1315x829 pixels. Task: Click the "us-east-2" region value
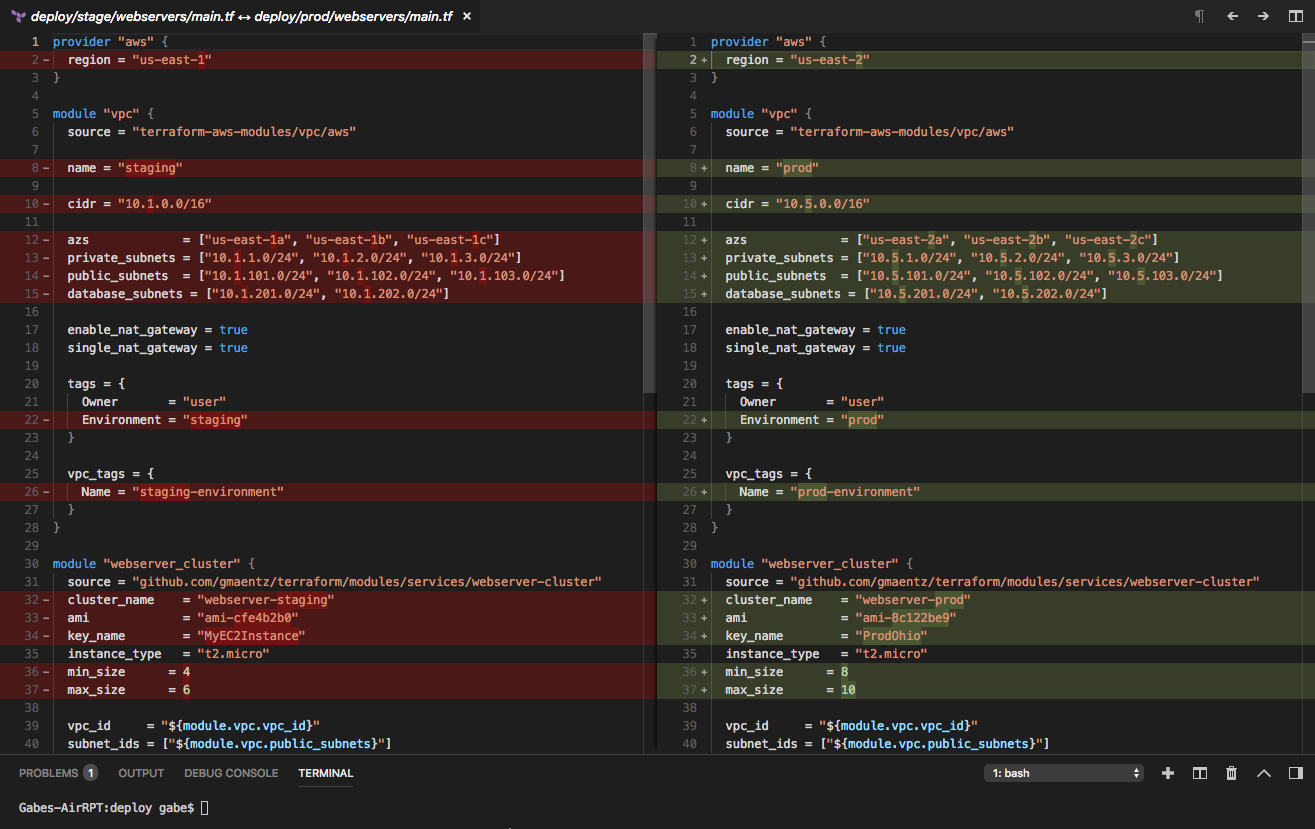point(830,60)
